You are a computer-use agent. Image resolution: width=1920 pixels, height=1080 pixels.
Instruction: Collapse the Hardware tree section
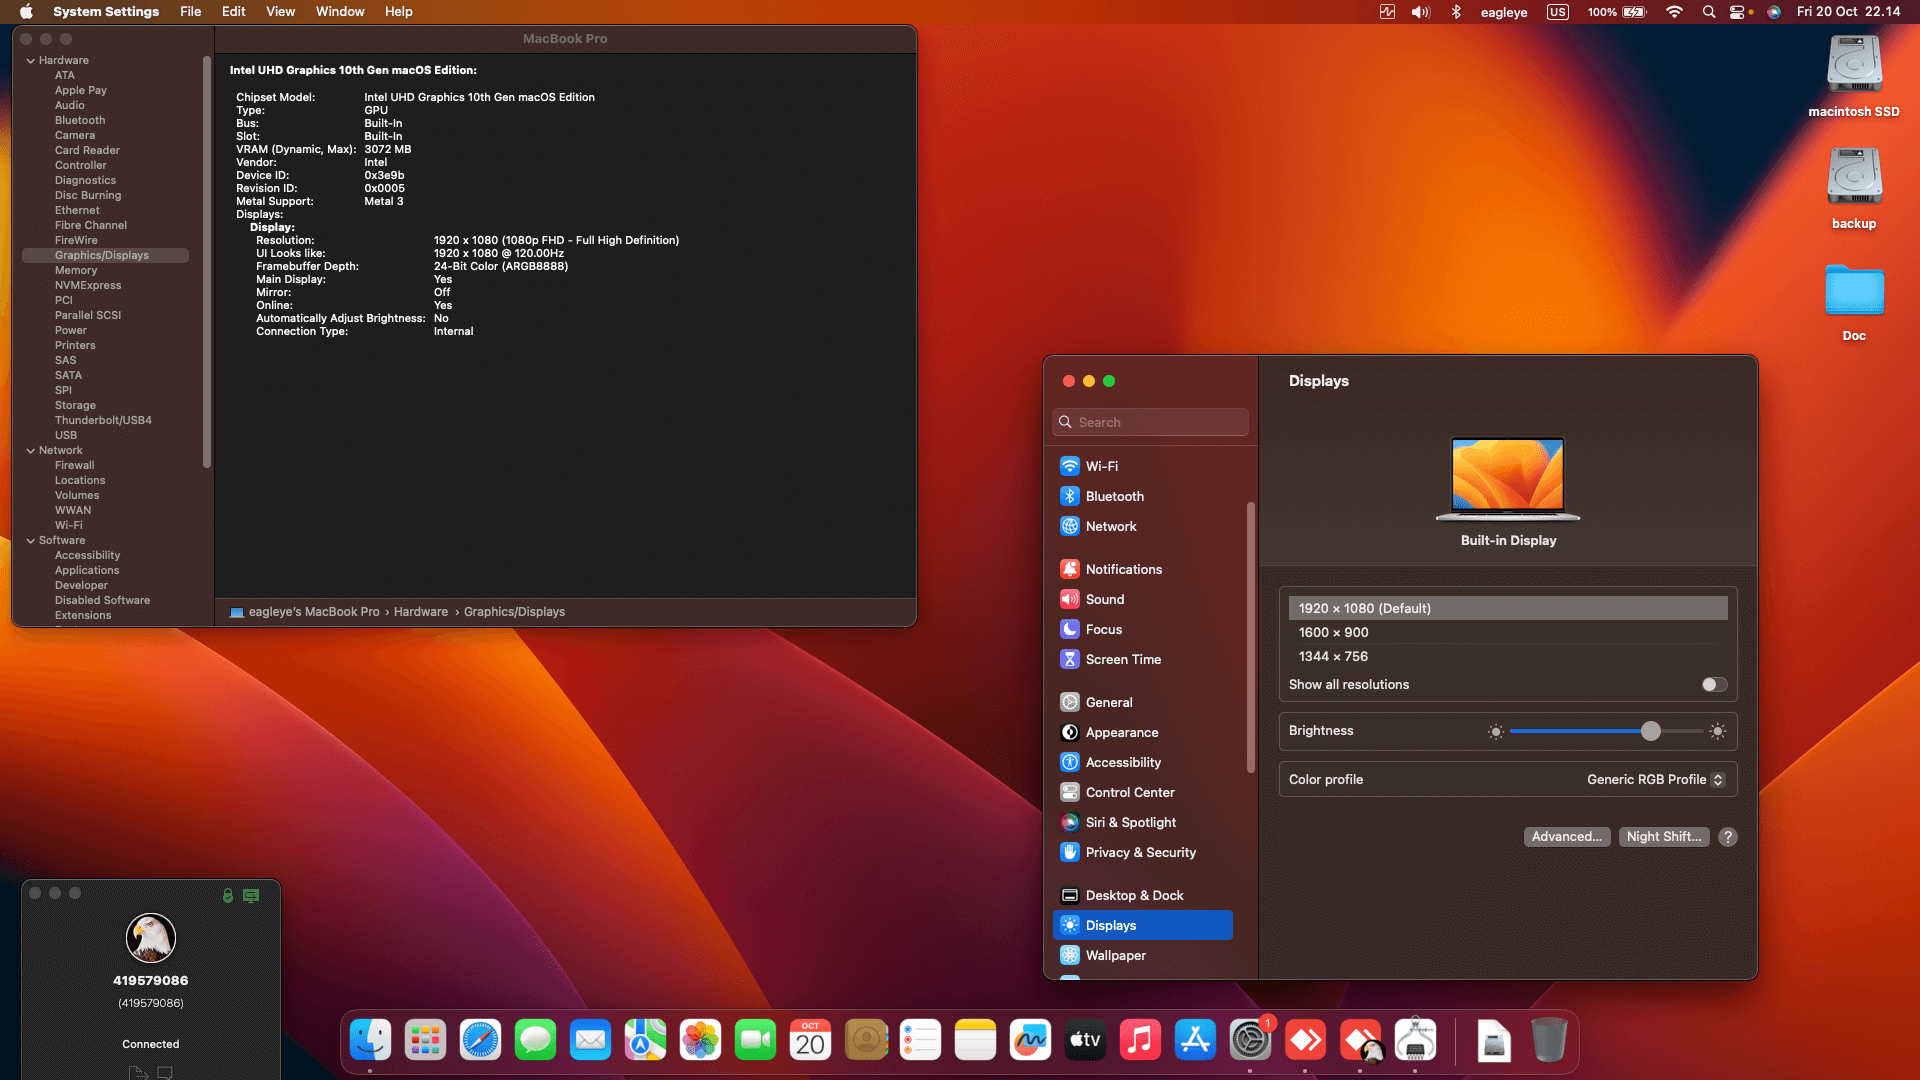(x=31, y=61)
